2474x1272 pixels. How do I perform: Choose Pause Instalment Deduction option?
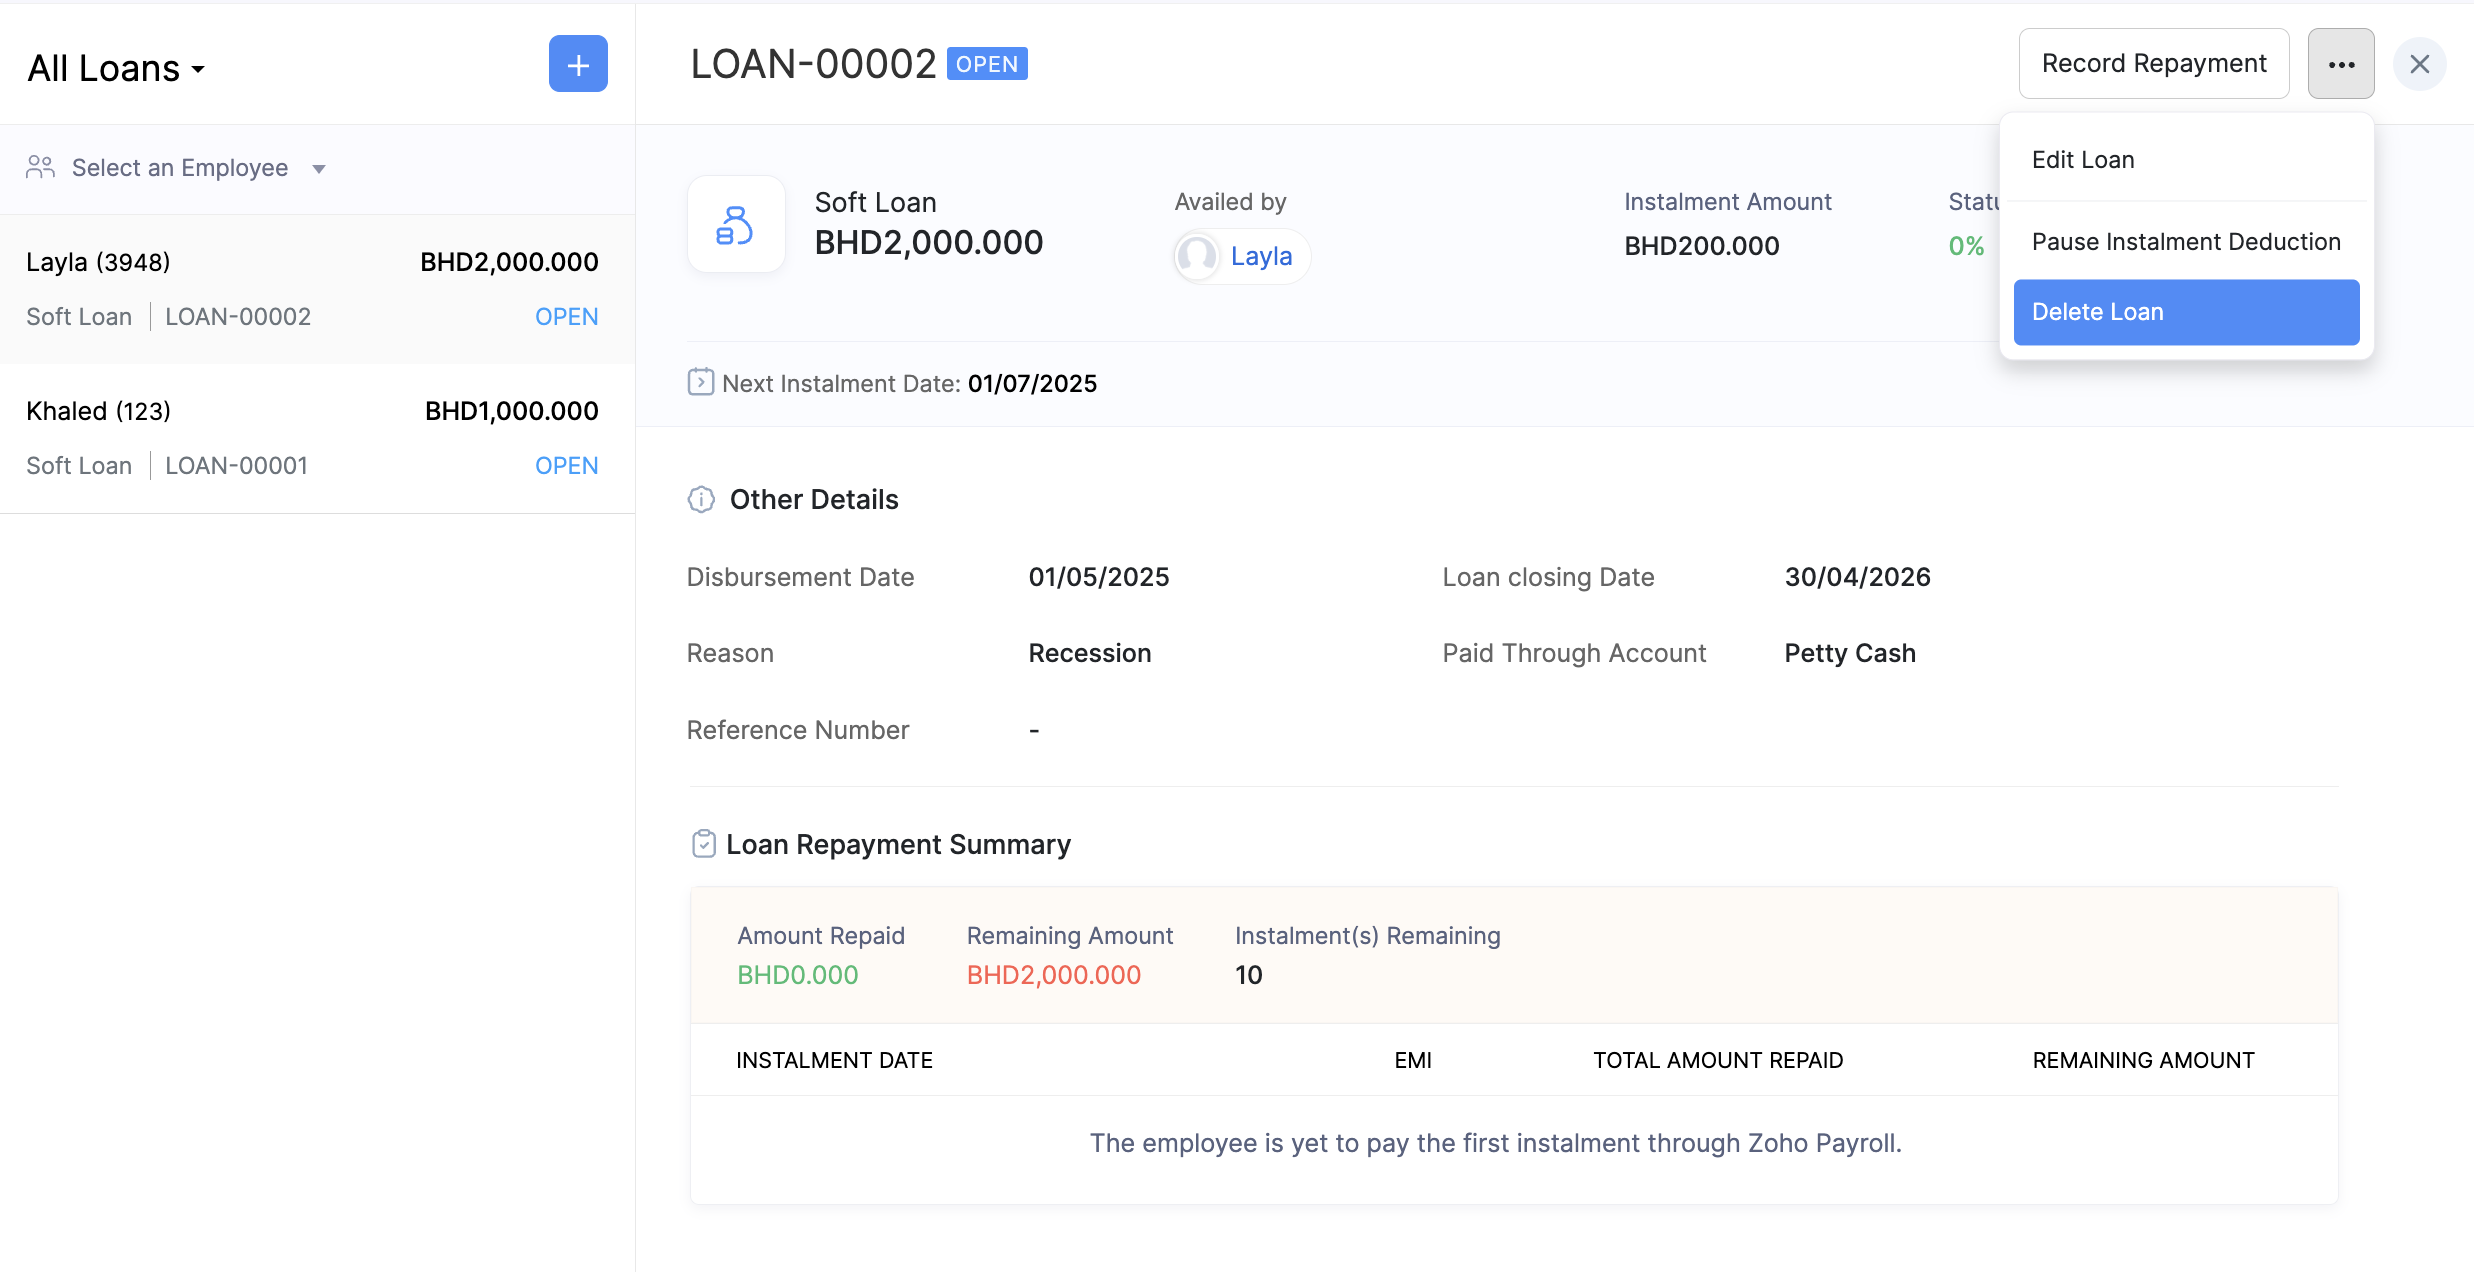[x=2186, y=241]
